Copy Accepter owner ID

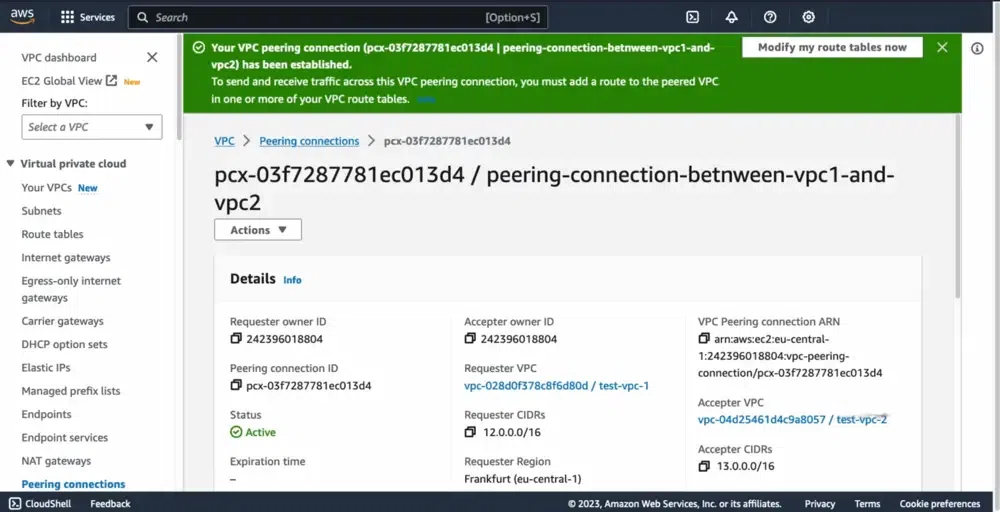(x=470, y=339)
